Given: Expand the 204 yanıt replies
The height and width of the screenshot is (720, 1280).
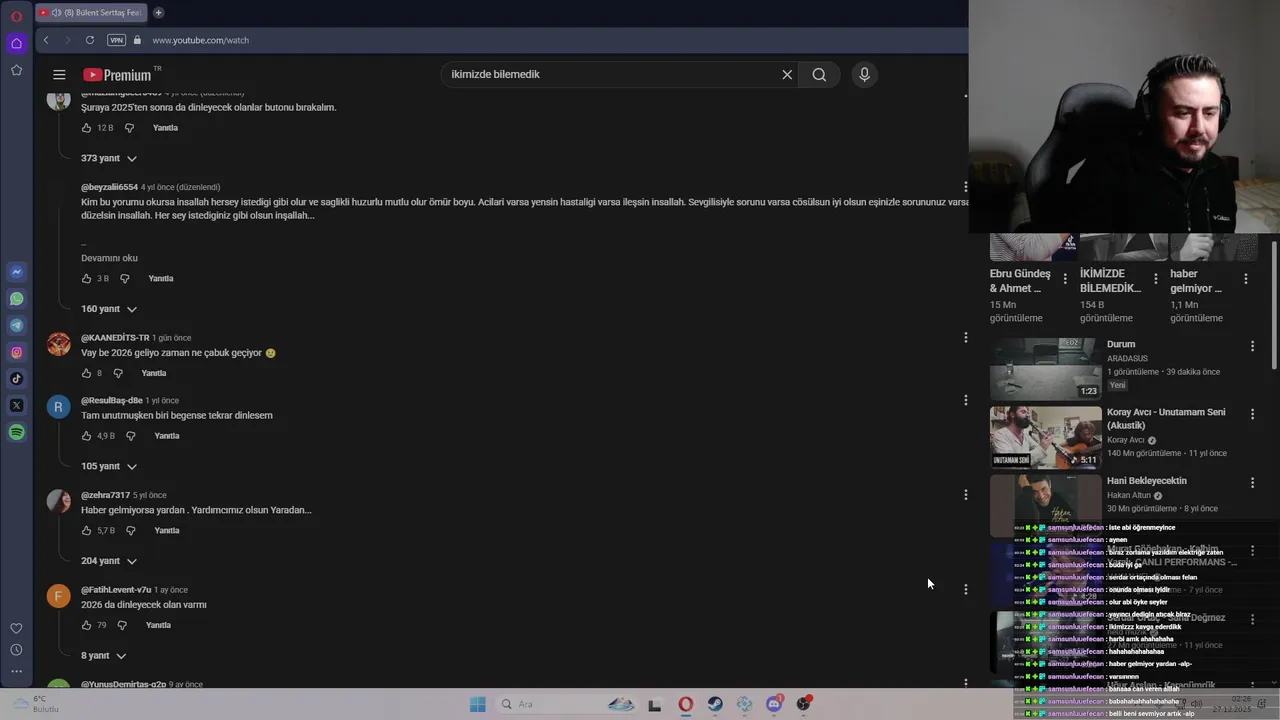Looking at the screenshot, I should (x=109, y=561).
